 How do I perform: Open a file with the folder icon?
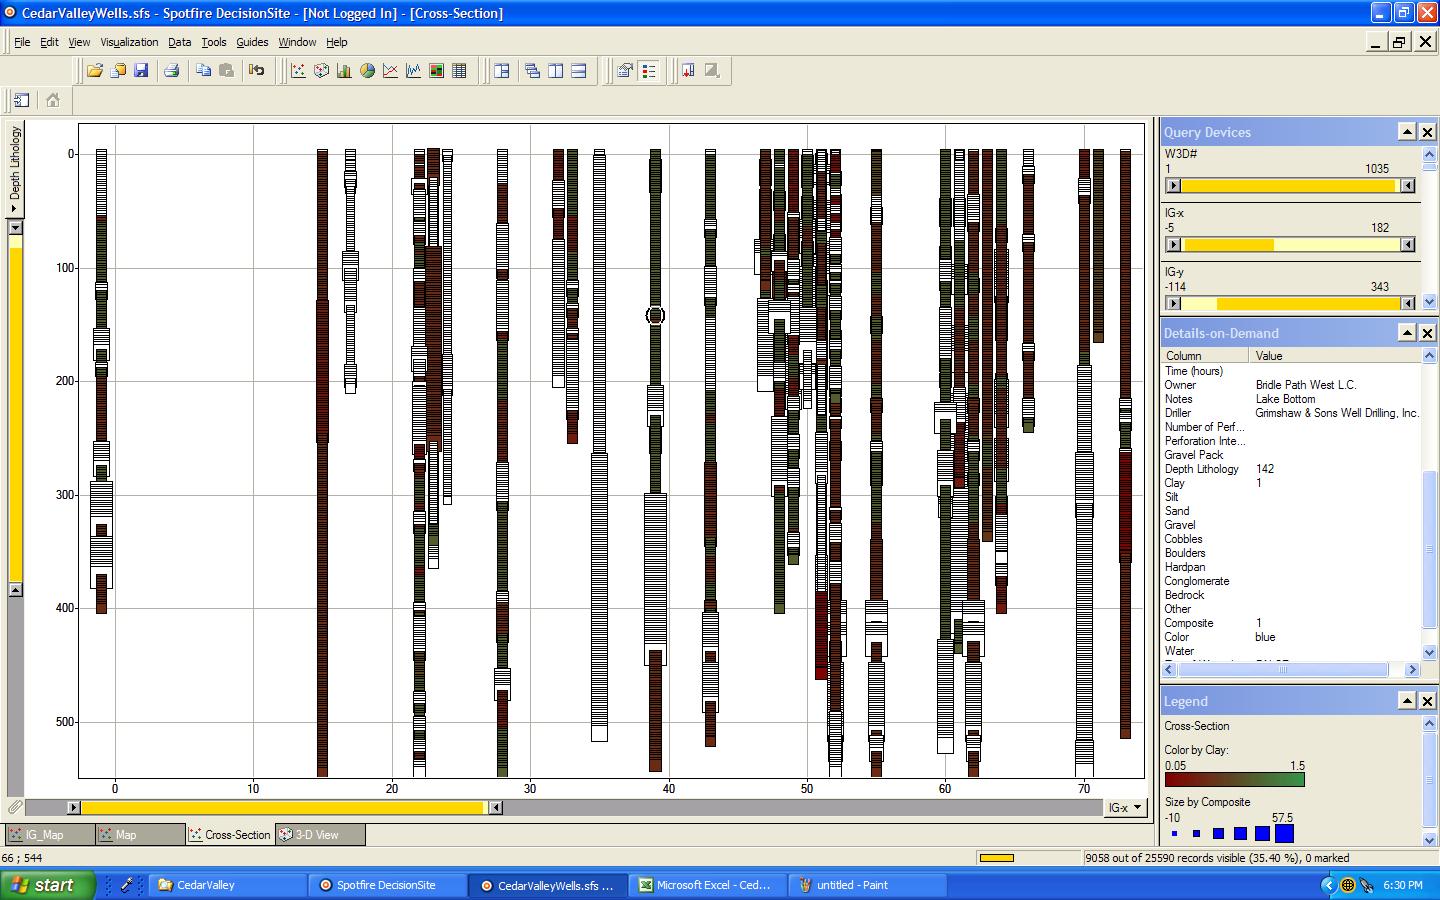95,71
